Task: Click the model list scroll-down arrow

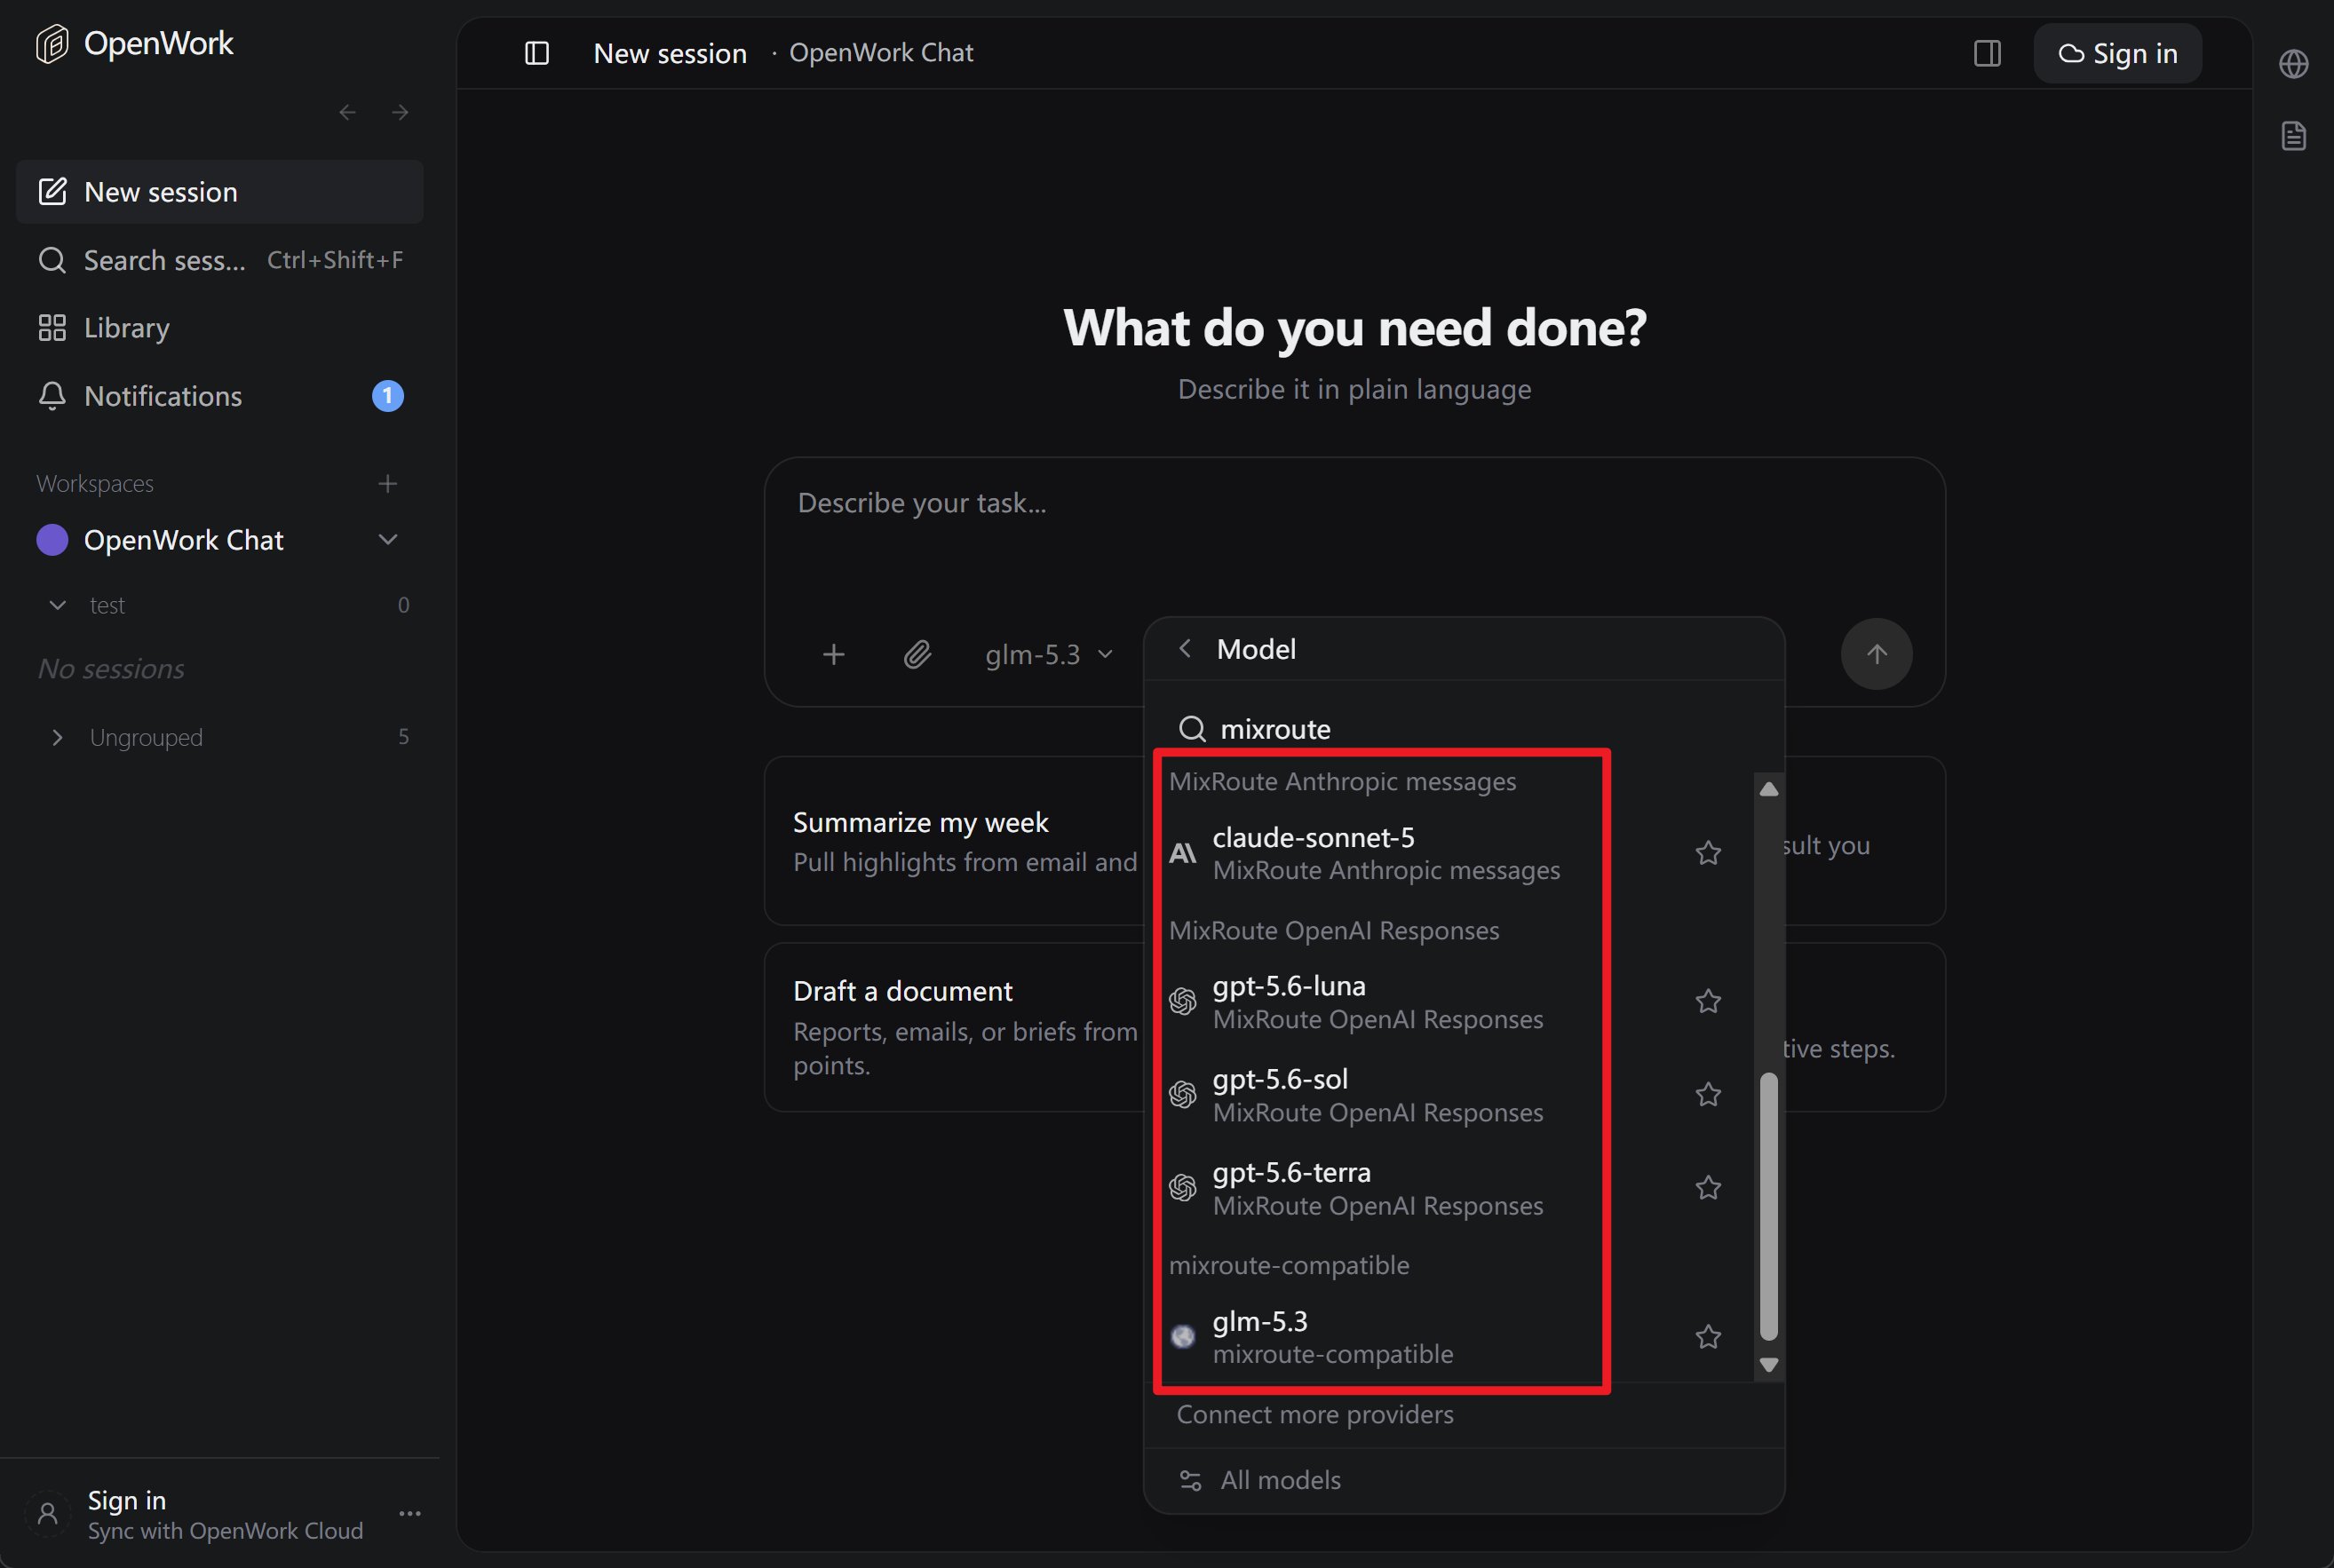Action: [x=1768, y=1365]
